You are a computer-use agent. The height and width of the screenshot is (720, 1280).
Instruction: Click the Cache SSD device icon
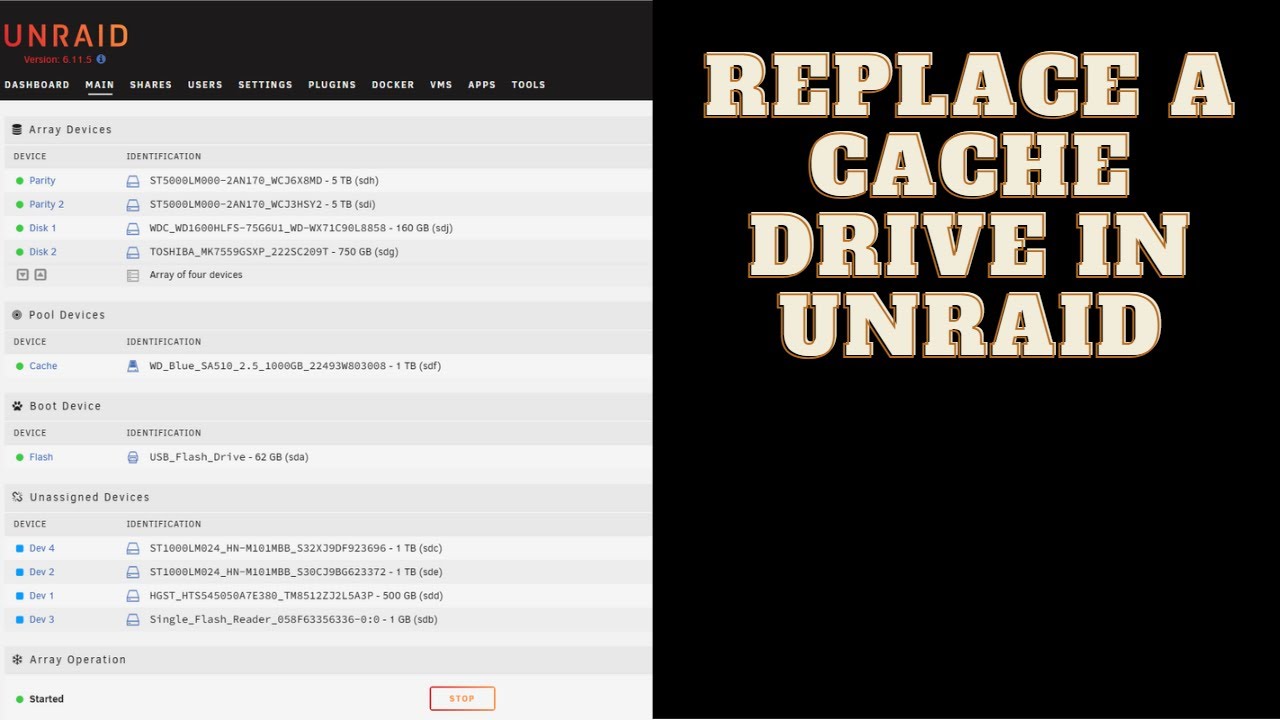tap(133, 366)
